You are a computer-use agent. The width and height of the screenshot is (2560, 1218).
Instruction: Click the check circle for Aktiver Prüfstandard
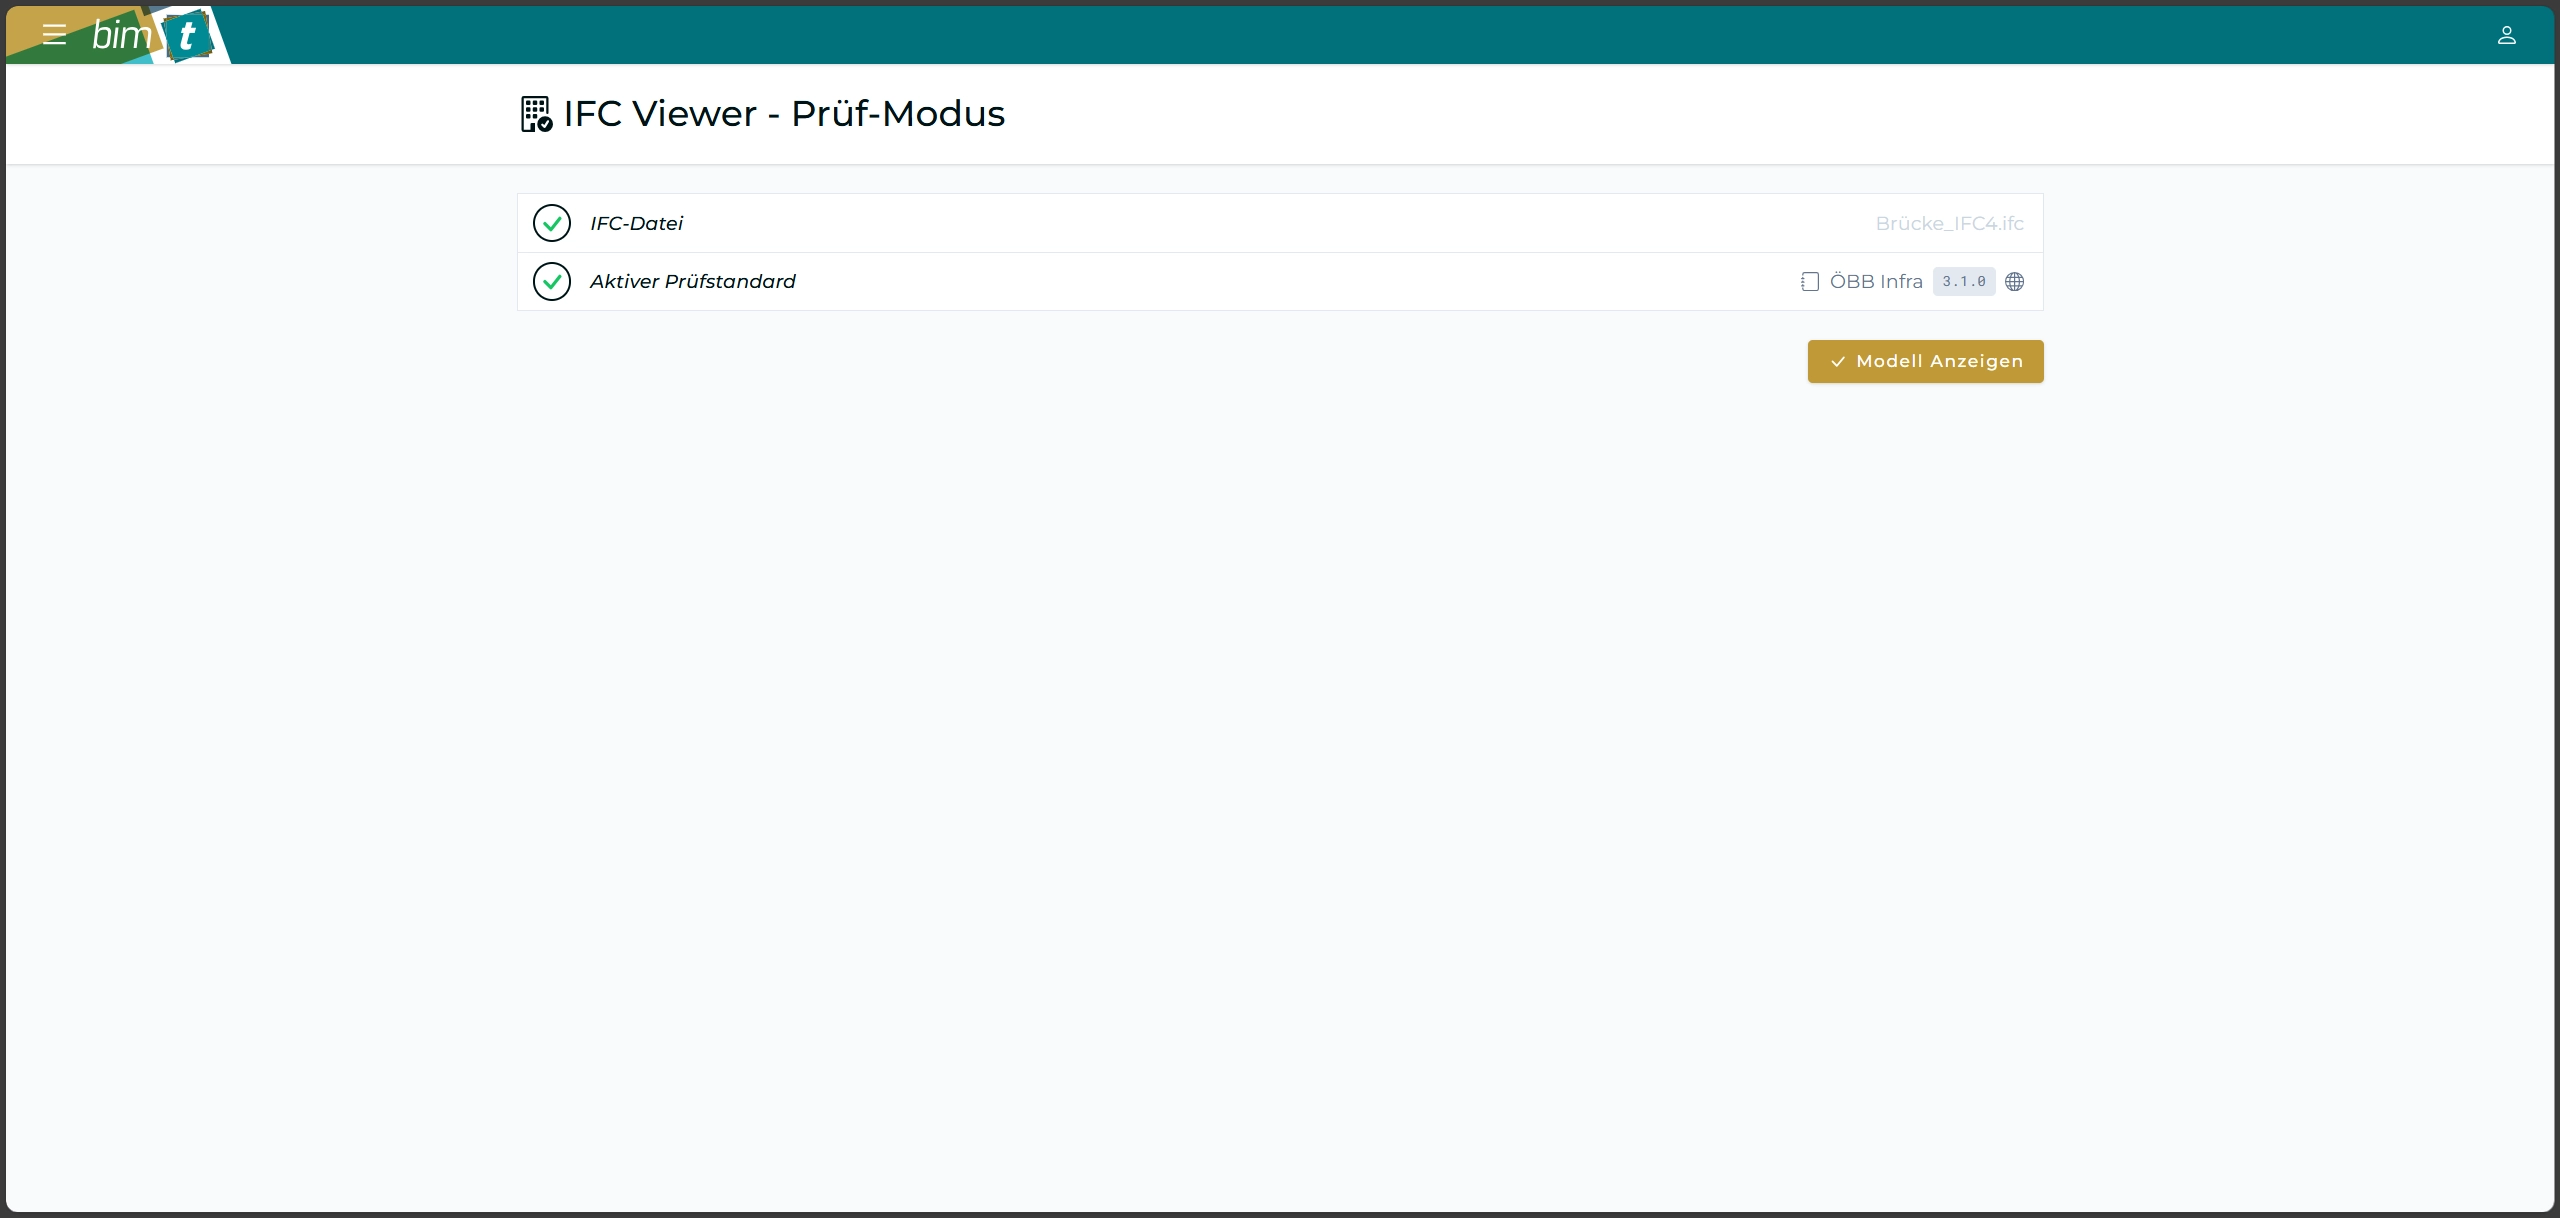click(552, 281)
